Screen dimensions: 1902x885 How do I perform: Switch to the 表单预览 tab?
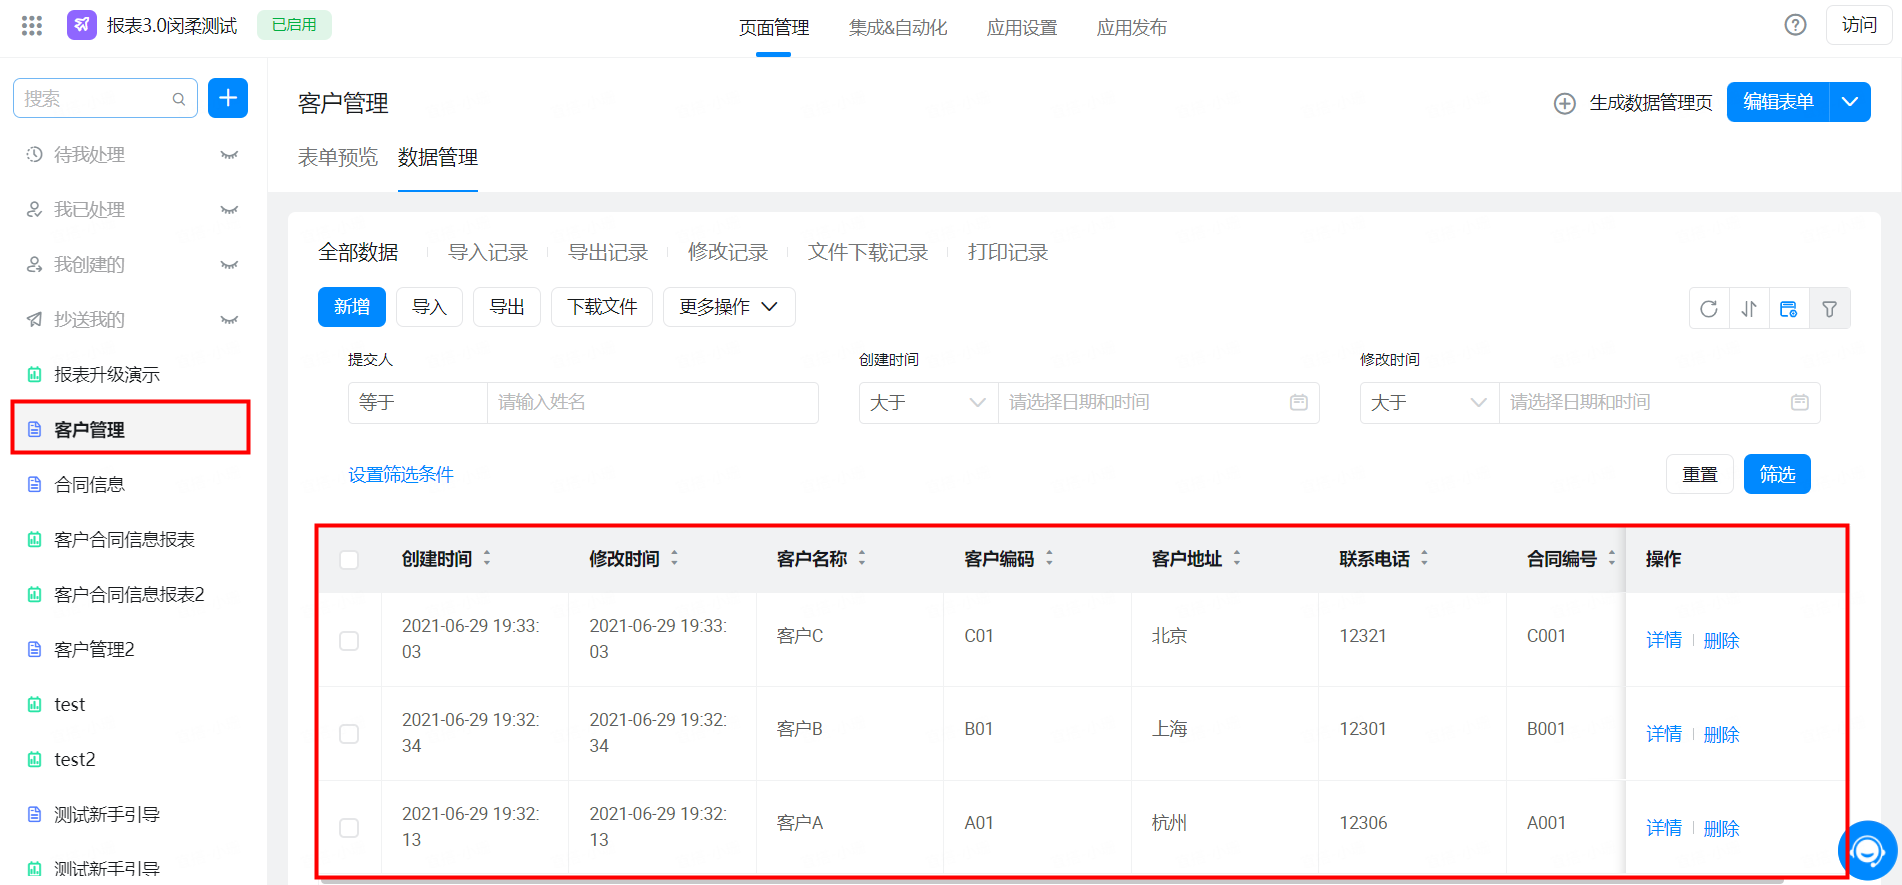[x=338, y=157]
